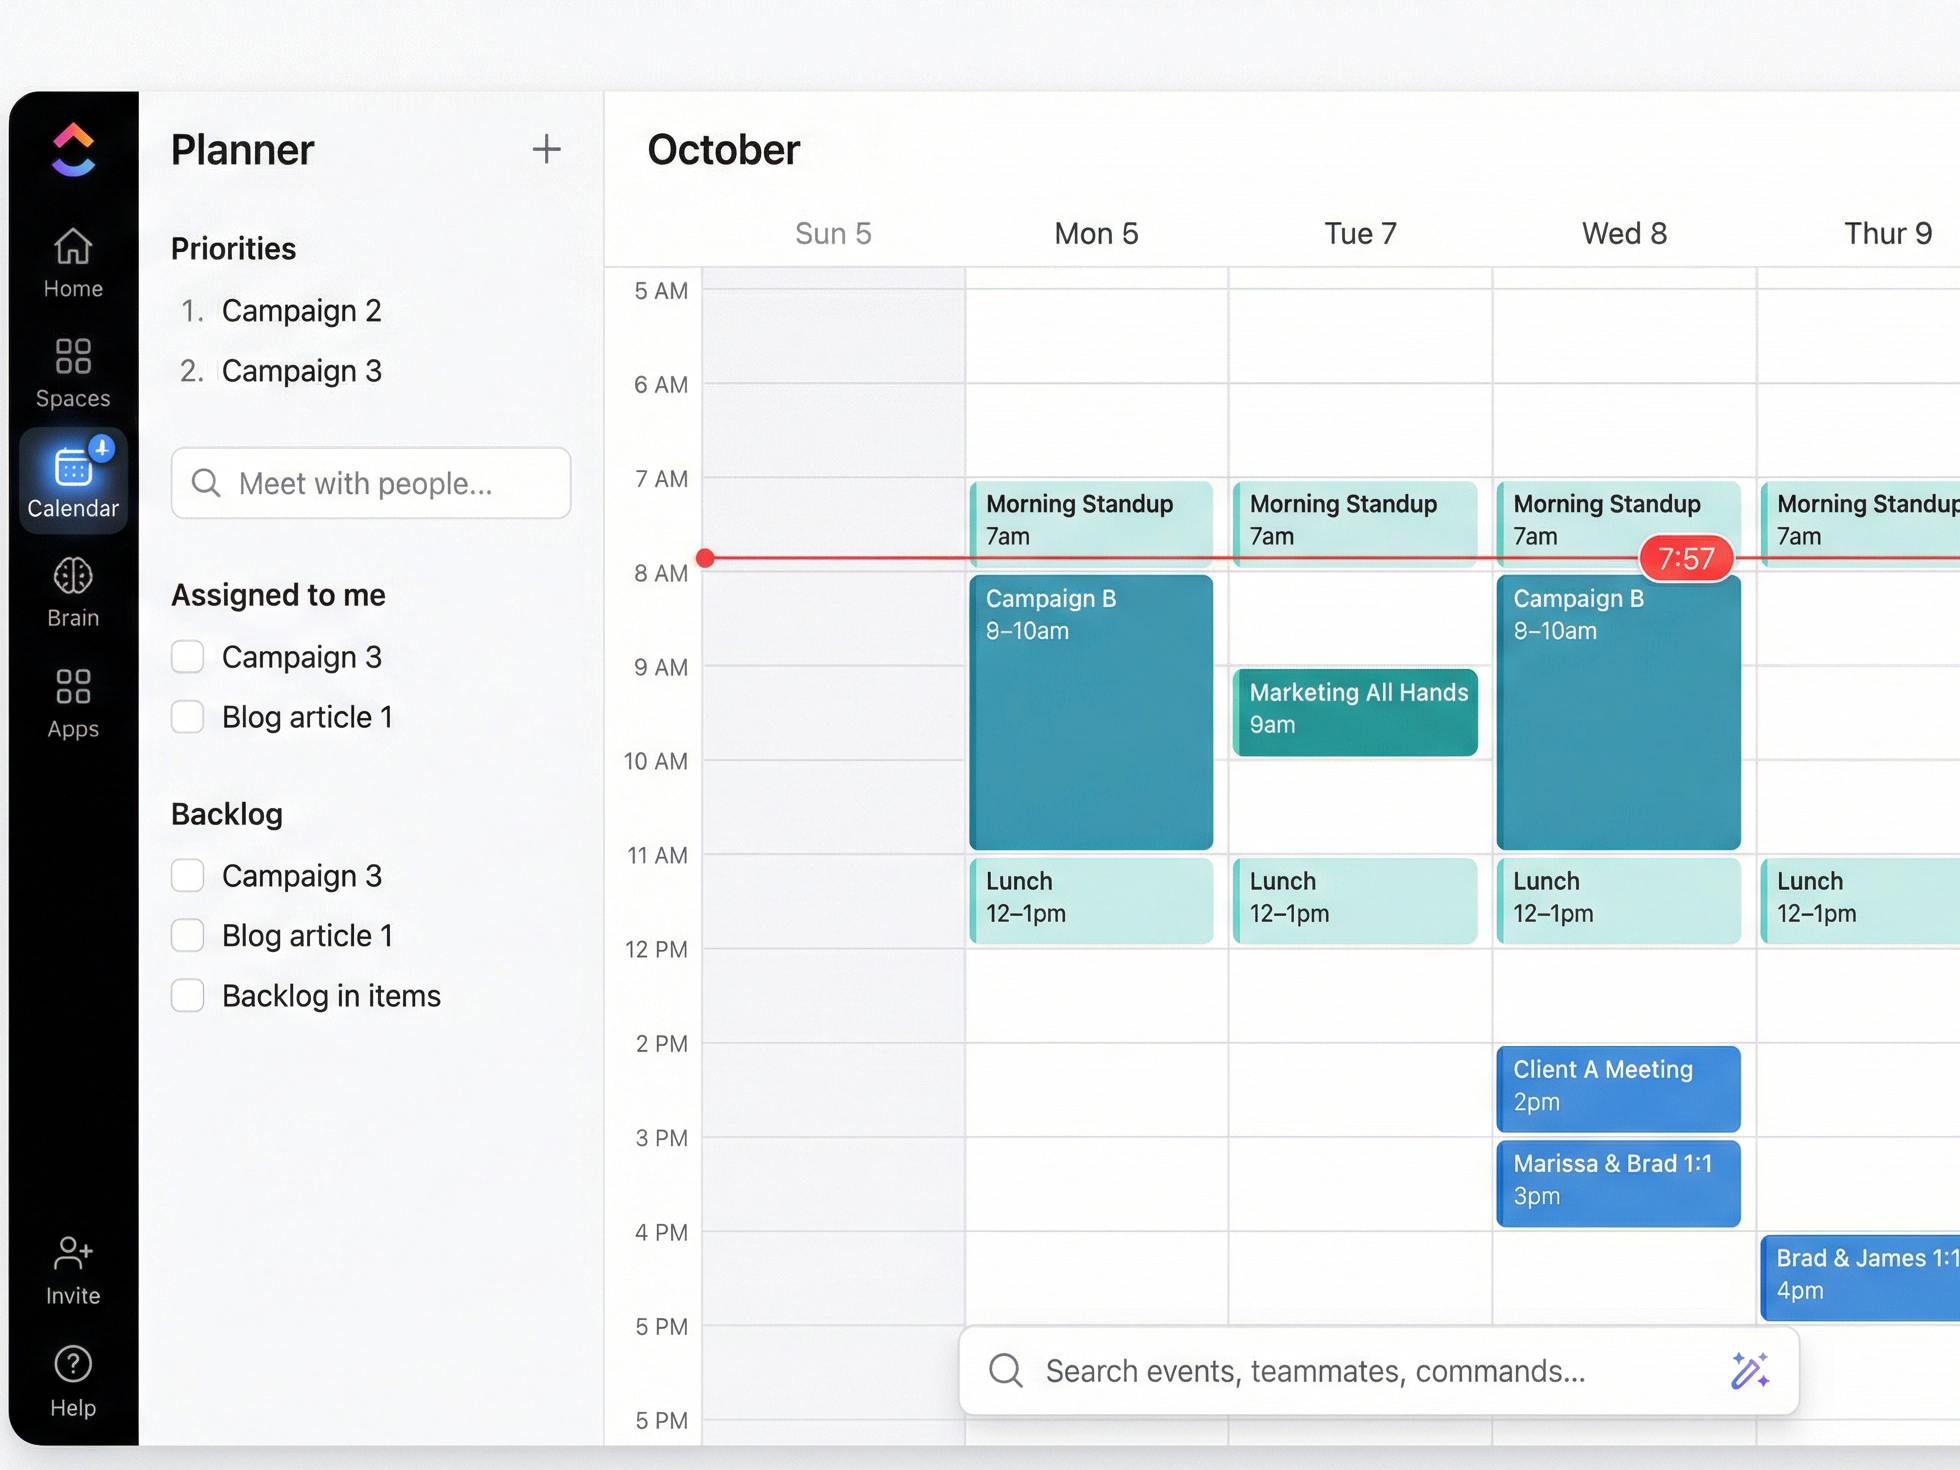Activate the AI wand in the search bar
The image size is (1960, 1470).
point(1748,1371)
